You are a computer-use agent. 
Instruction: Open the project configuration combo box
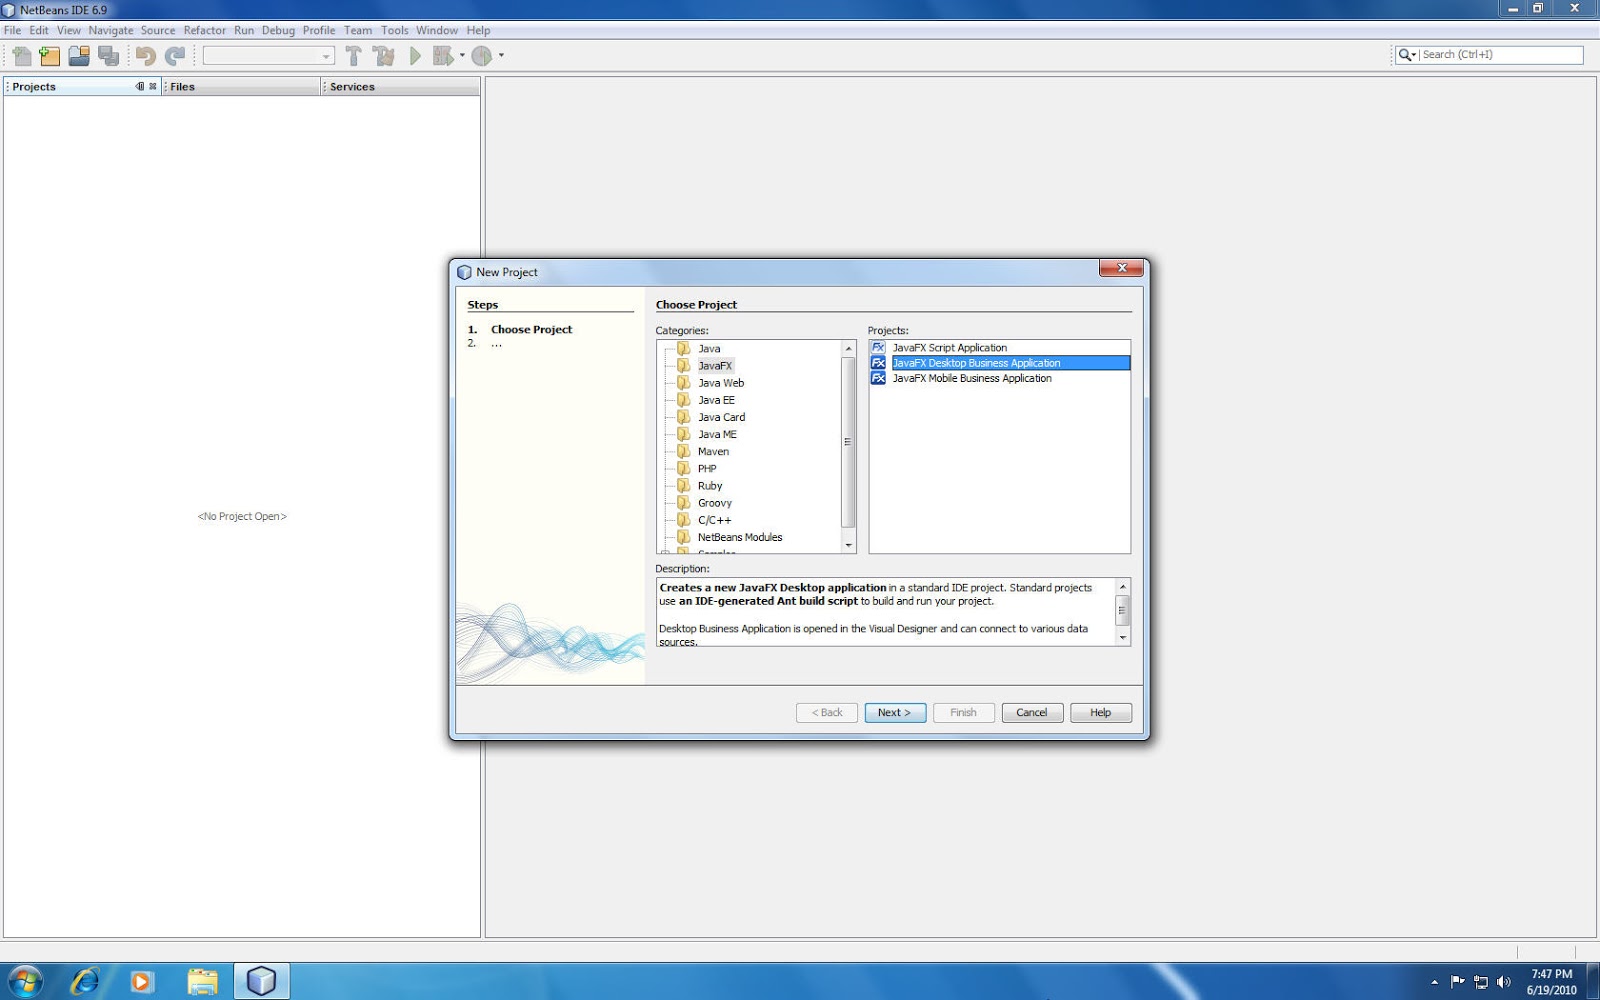pyautogui.click(x=268, y=56)
